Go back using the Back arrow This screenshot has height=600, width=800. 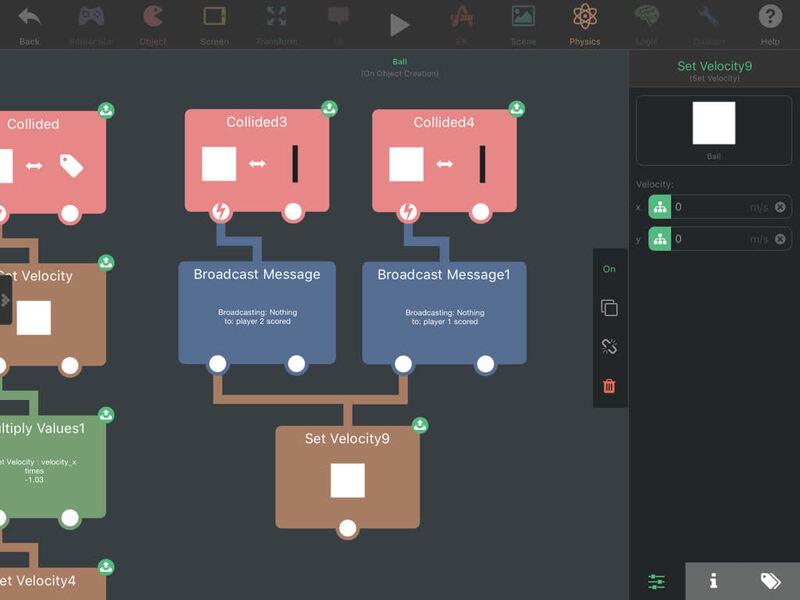coord(29,24)
